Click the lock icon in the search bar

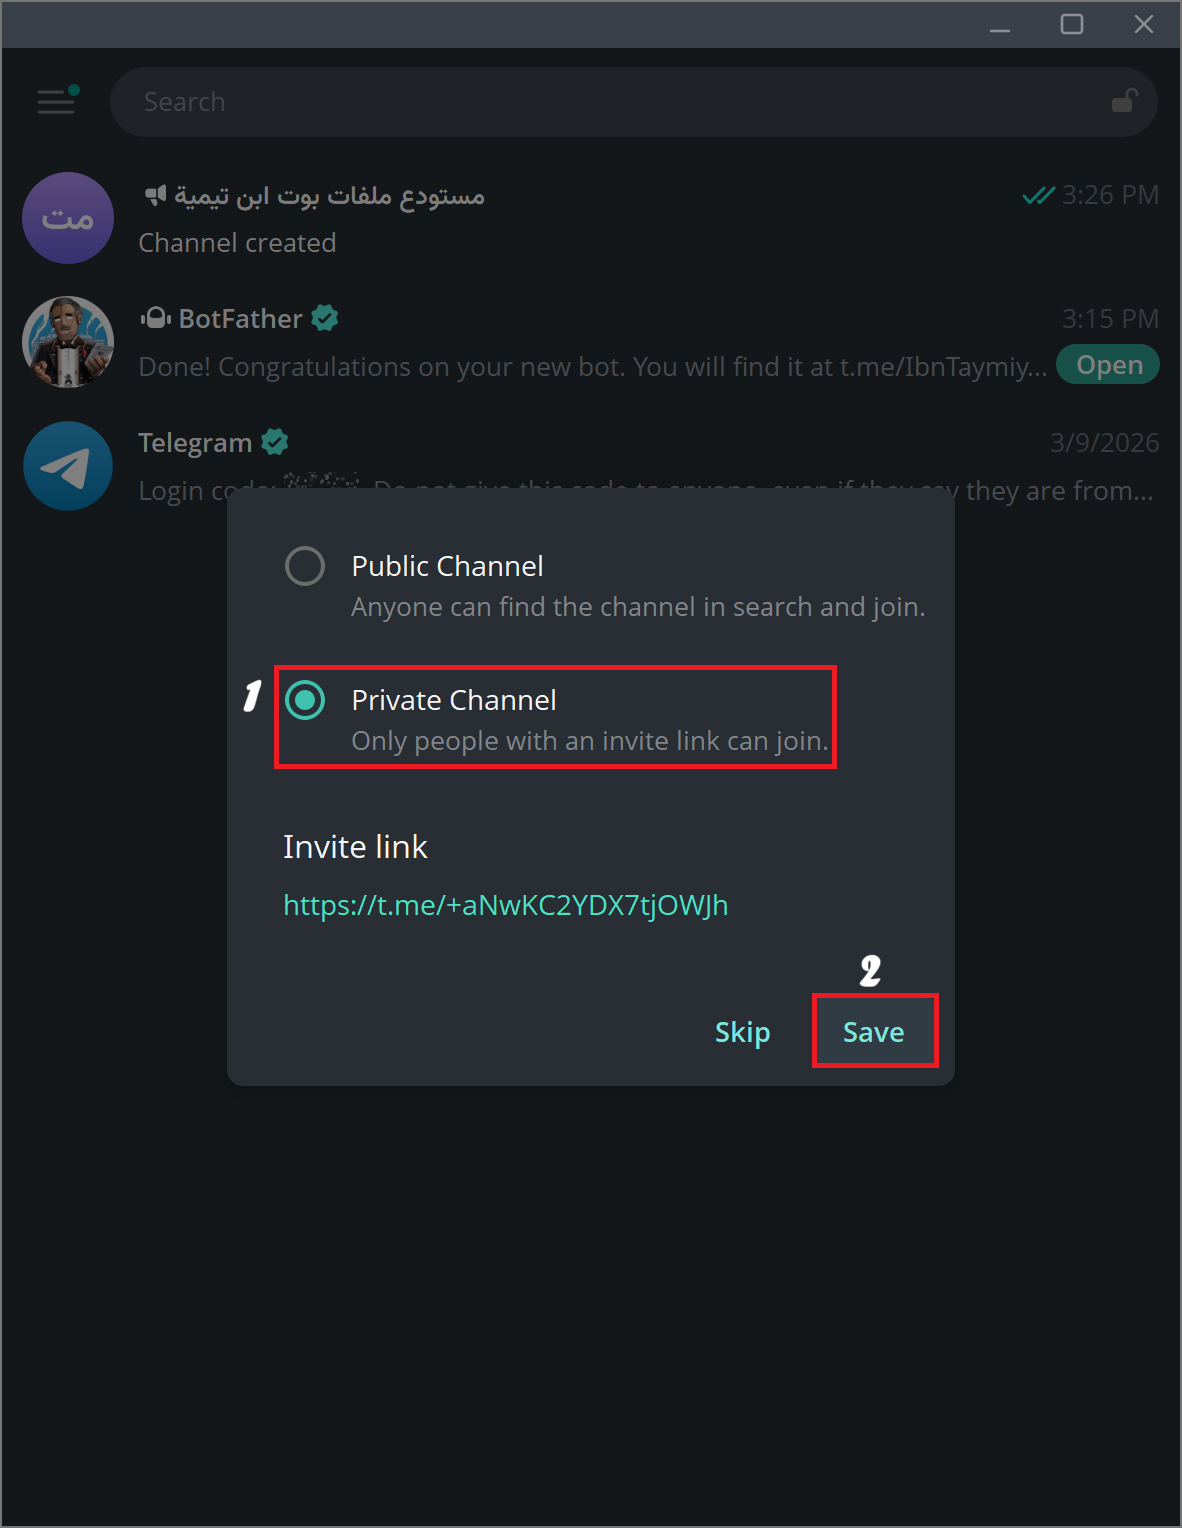(1124, 101)
